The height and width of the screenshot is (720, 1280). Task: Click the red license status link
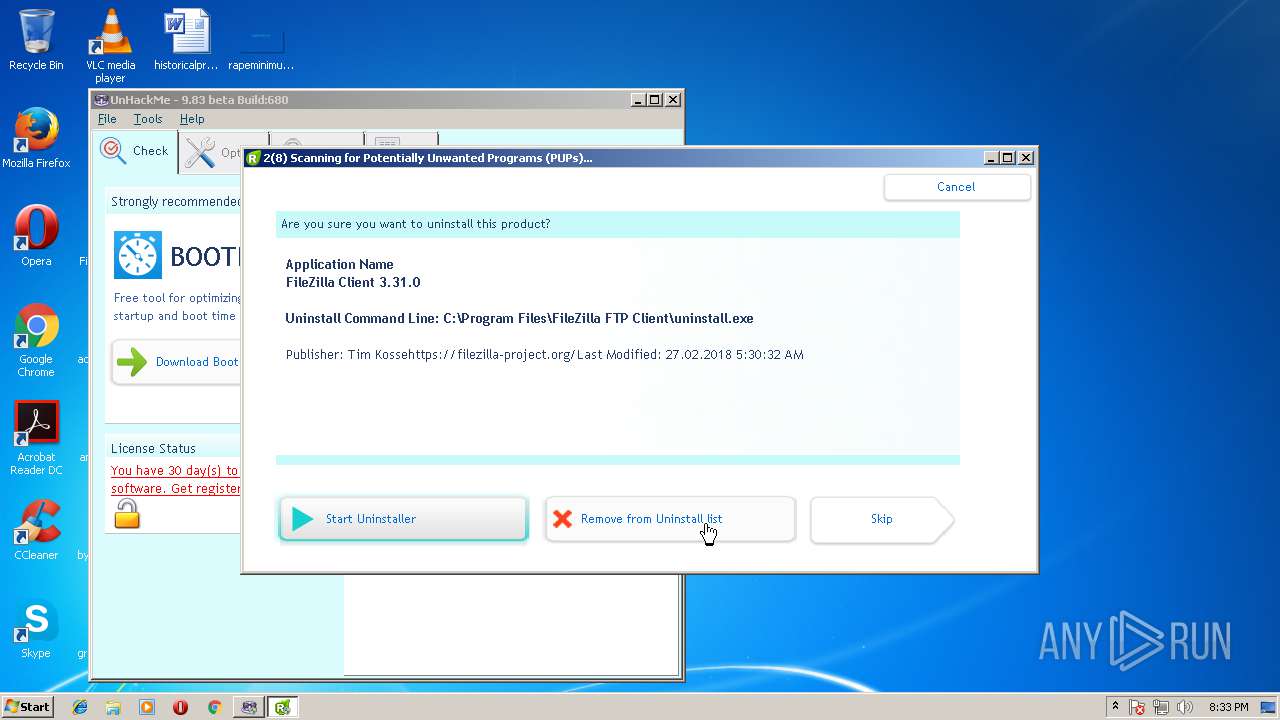pos(175,479)
